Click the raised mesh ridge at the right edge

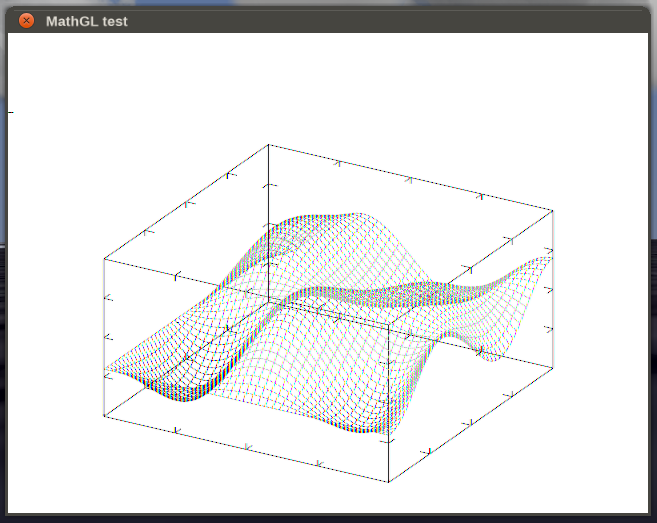(535, 265)
